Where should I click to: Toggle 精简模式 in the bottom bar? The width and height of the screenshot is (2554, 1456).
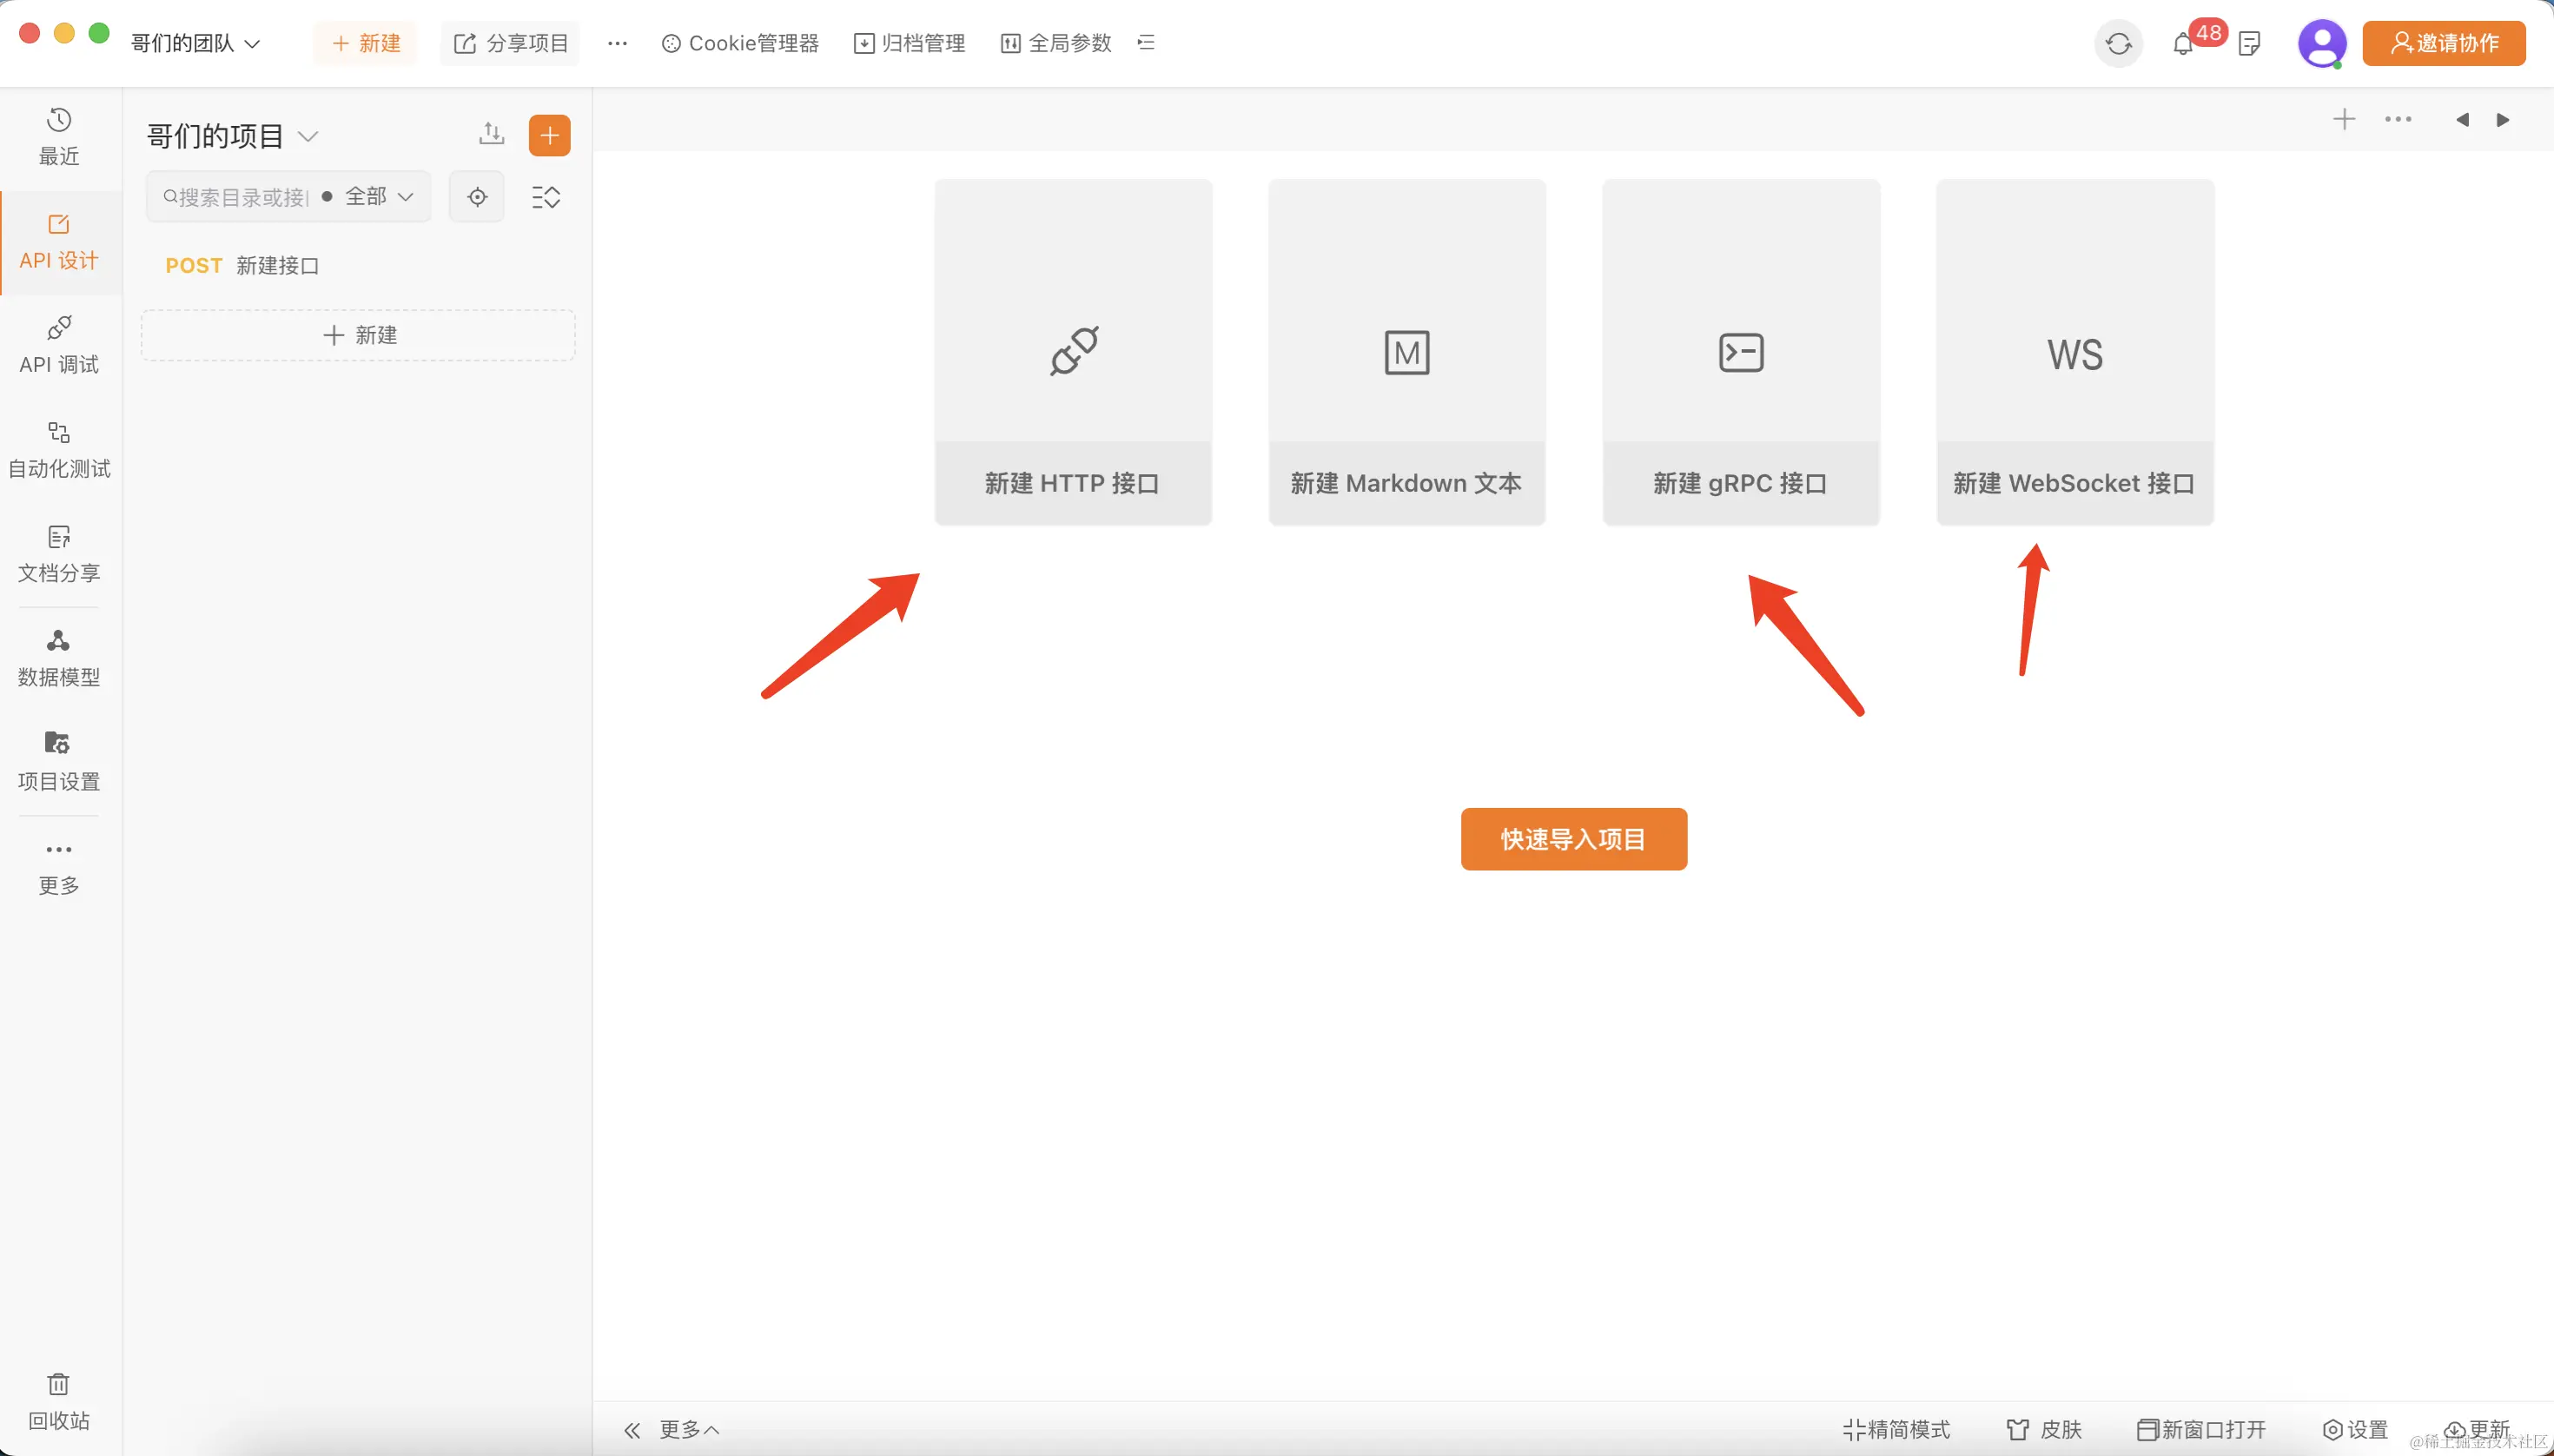pos(1896,1429)
